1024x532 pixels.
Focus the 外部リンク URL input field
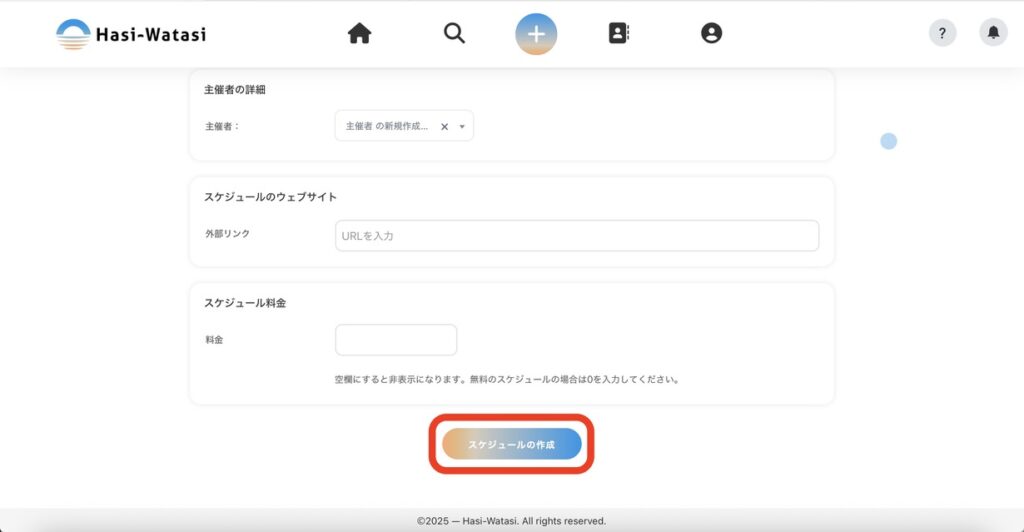[577, 236]
